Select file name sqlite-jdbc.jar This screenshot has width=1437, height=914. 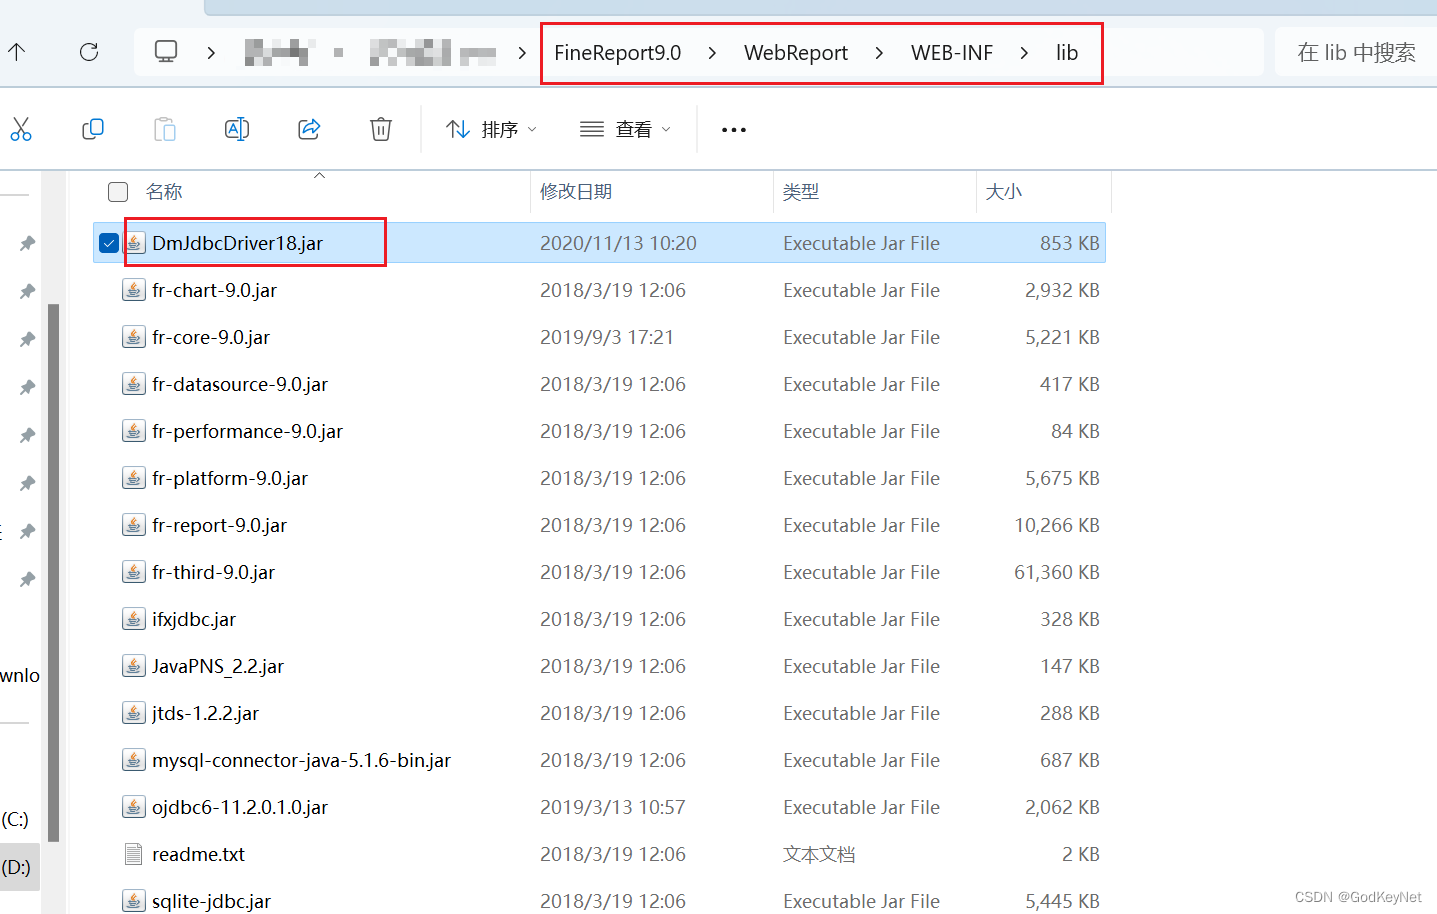click(x=211, y=901)
